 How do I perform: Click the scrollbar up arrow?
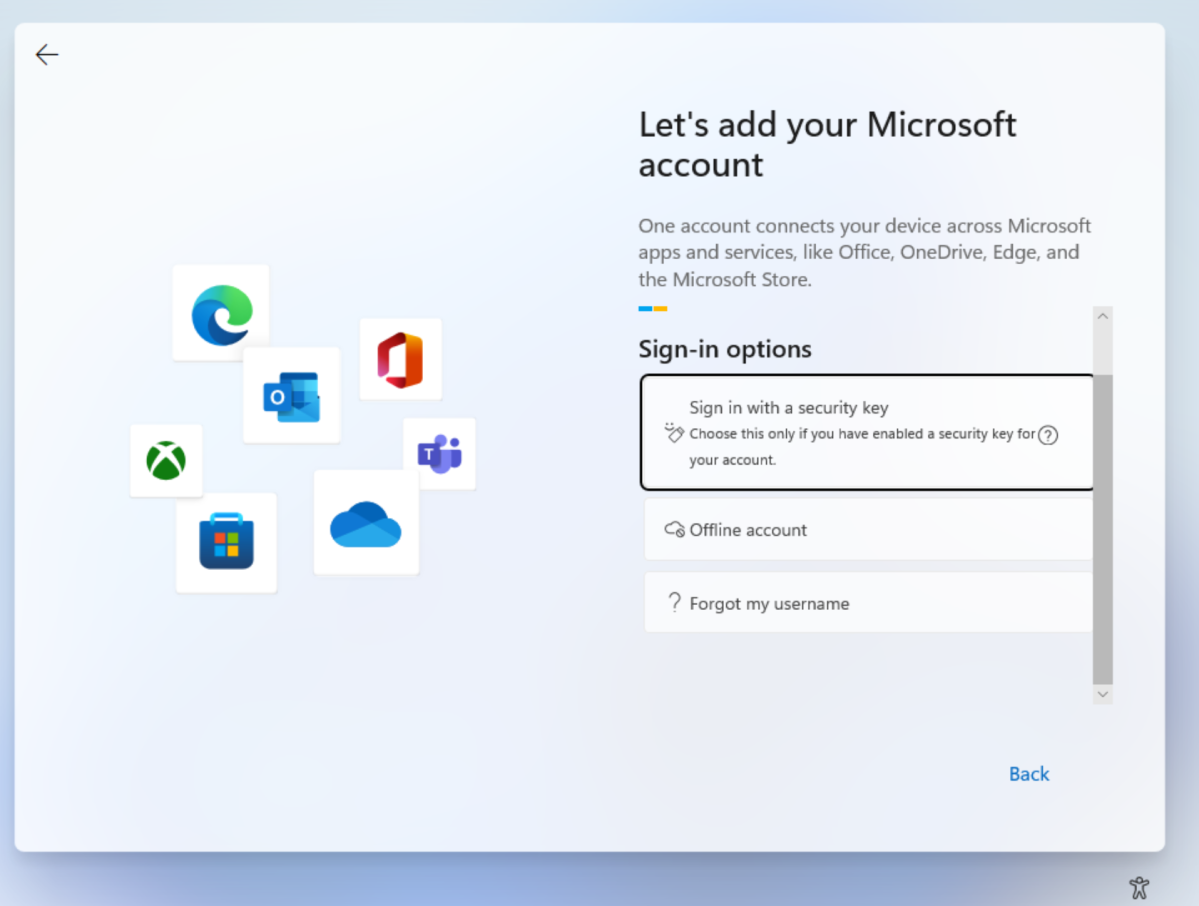click(1103, 316)
